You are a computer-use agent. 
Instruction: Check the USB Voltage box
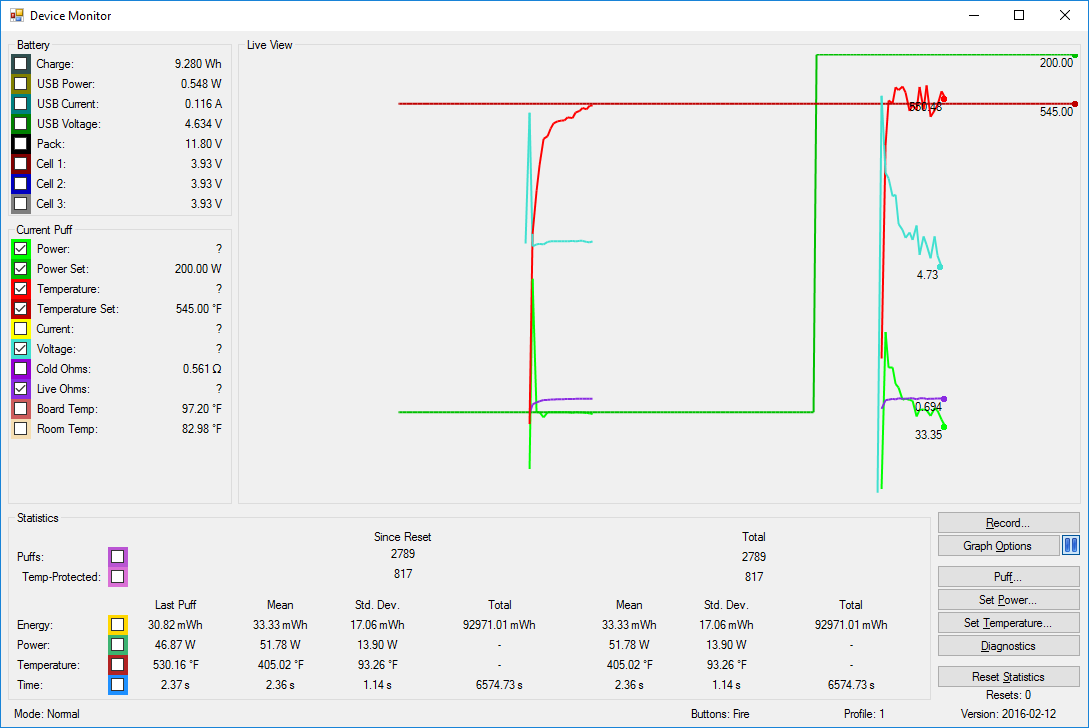20,124
